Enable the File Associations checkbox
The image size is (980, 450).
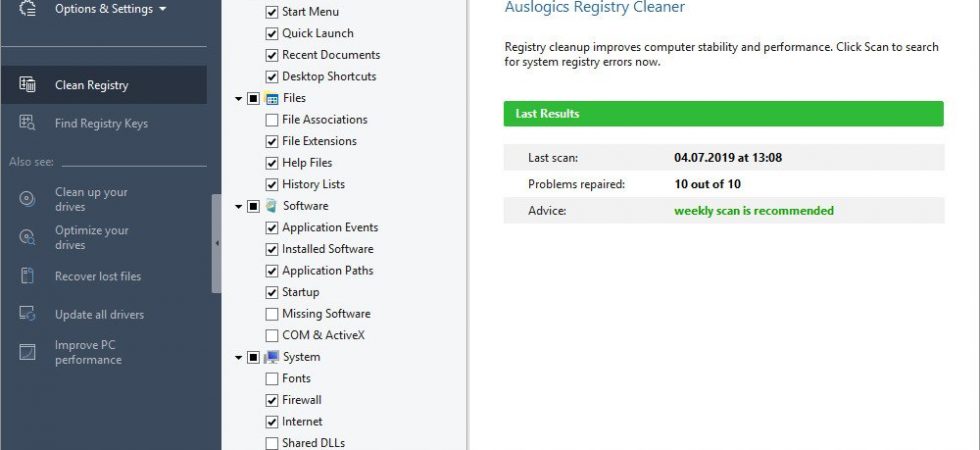point(272,119)
